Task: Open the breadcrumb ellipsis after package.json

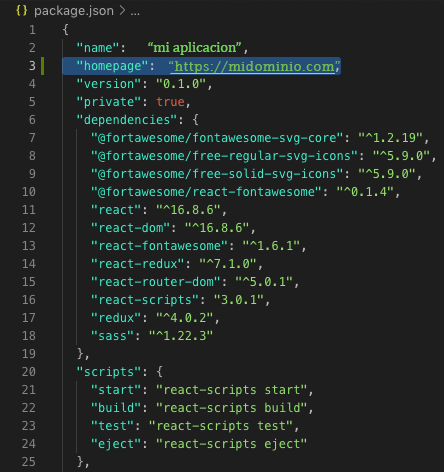Action: coord(135,12)
